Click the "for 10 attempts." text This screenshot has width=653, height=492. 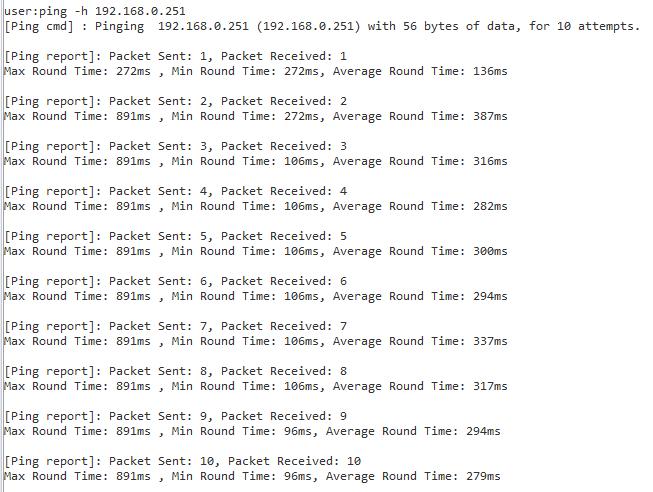coord(585,26)
